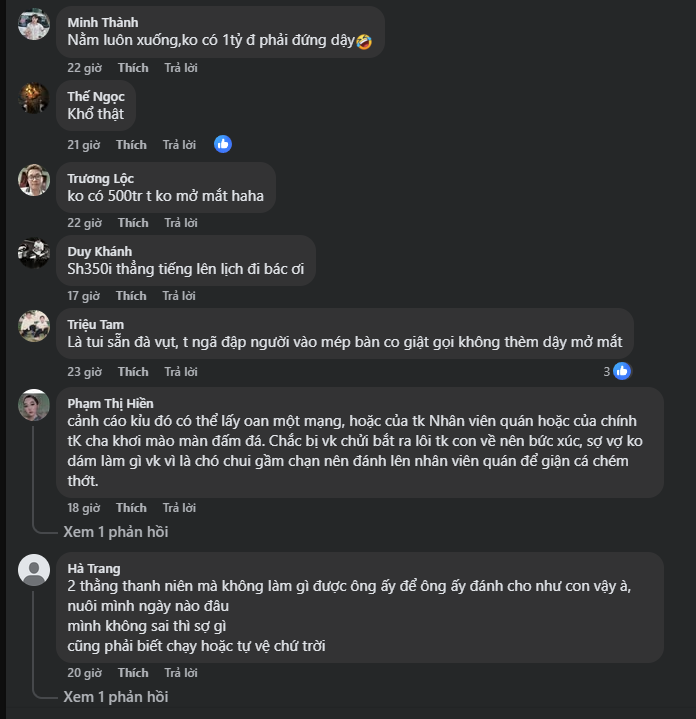Toggle Thích on Trương Lộc's comment
Image resolution: width=696 pixels, height=719 pixels.
[x=132, y=223]
